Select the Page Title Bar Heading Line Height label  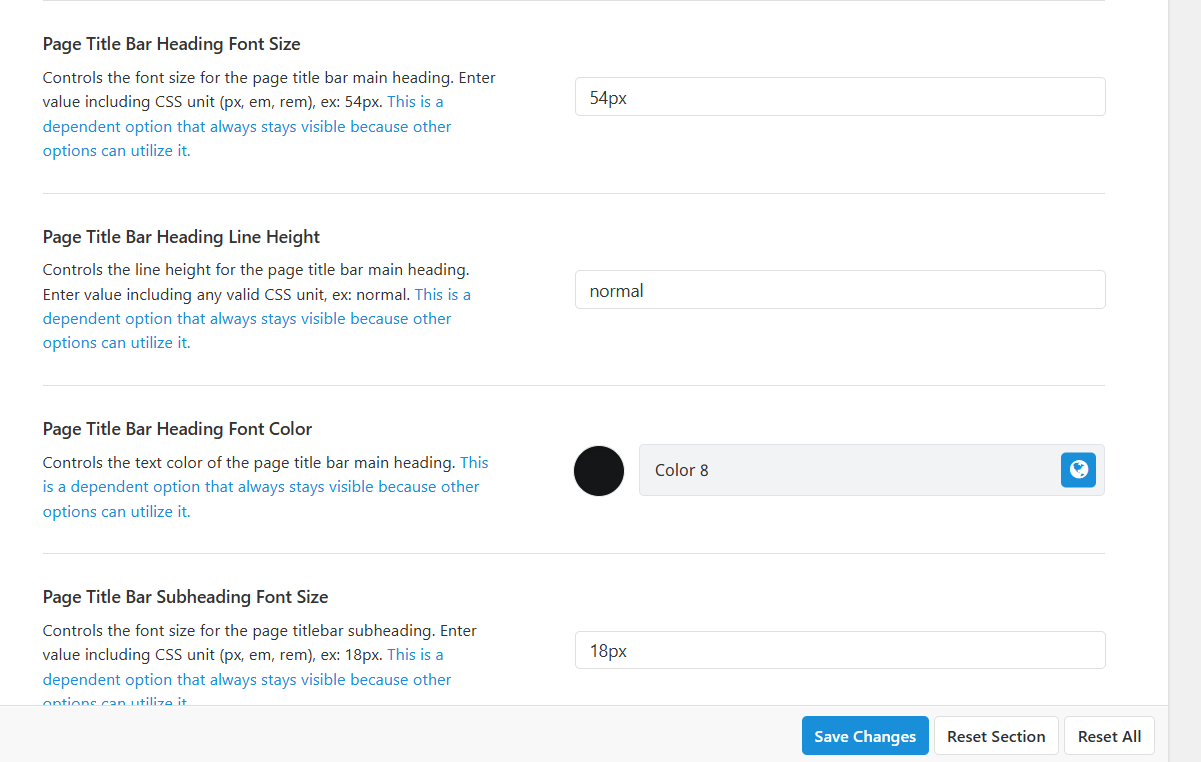(x=181, y=237)
